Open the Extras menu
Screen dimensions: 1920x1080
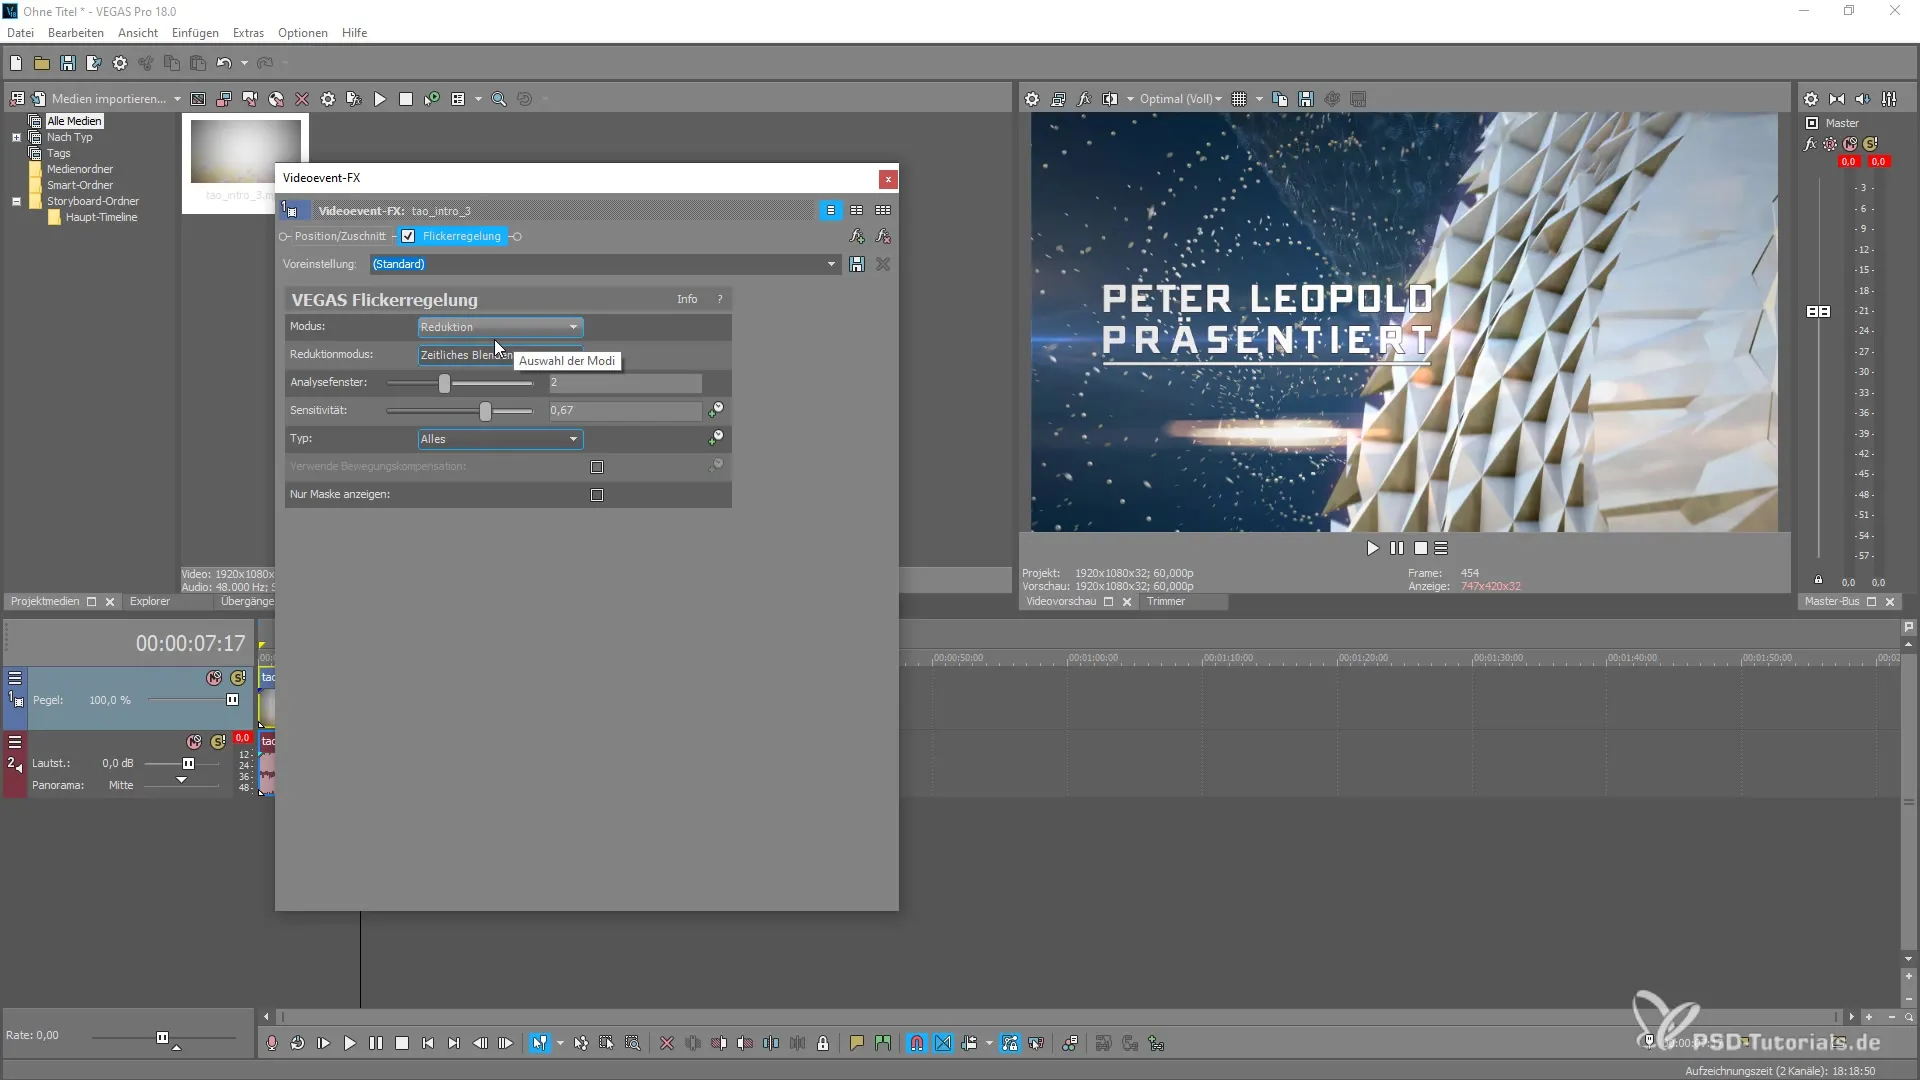(x=248, y=33)
